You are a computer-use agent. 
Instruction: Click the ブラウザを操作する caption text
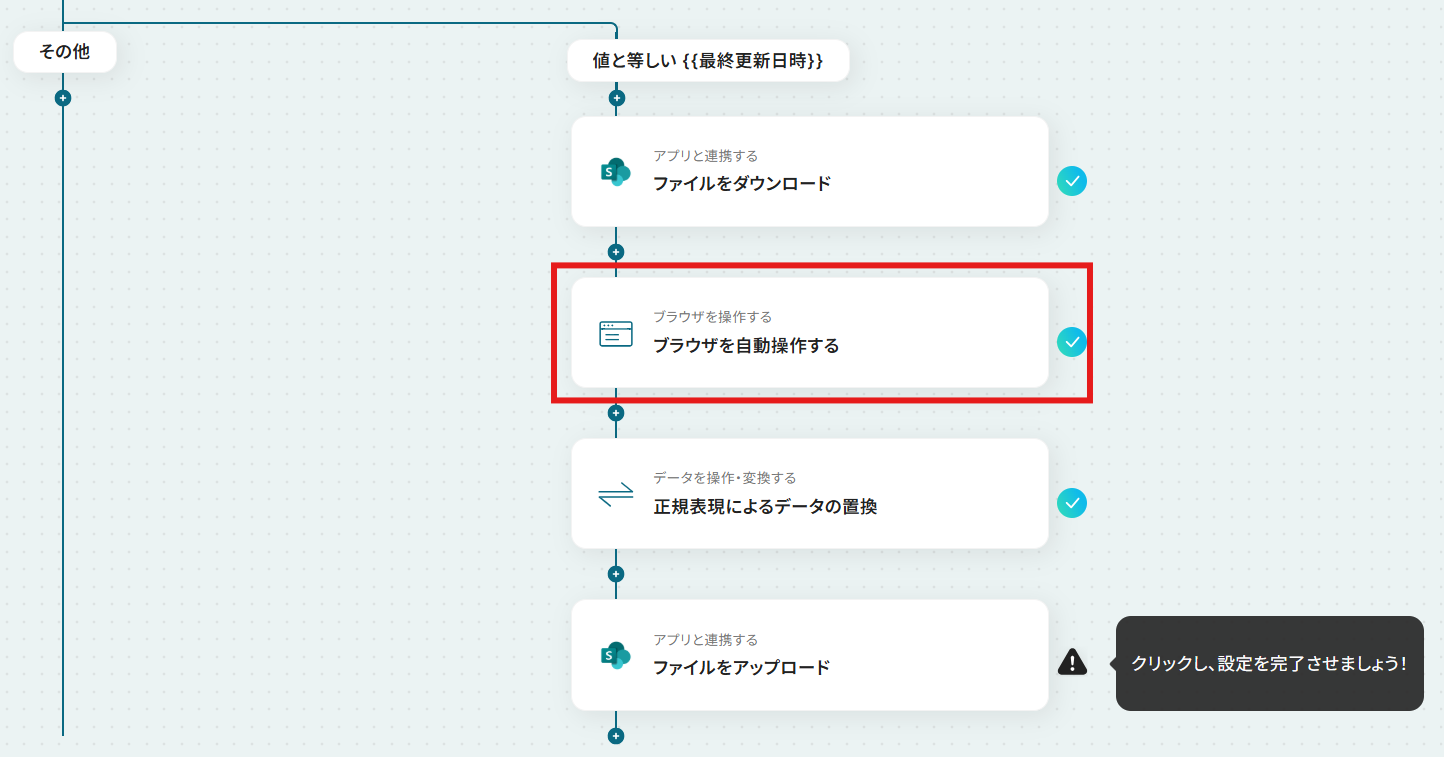pyautogui.click(x=713, y=317)
